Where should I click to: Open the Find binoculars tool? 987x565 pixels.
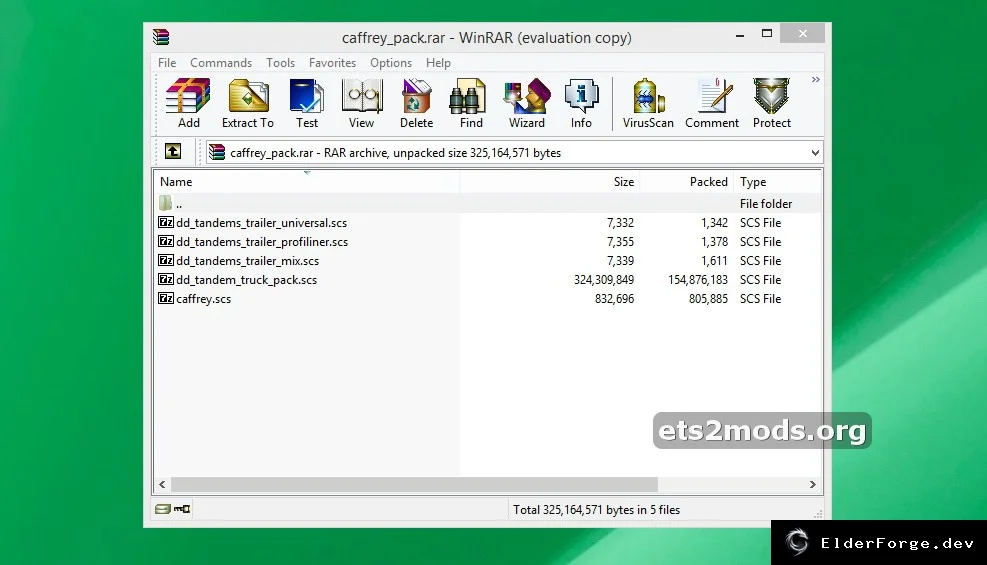point(471,104)
